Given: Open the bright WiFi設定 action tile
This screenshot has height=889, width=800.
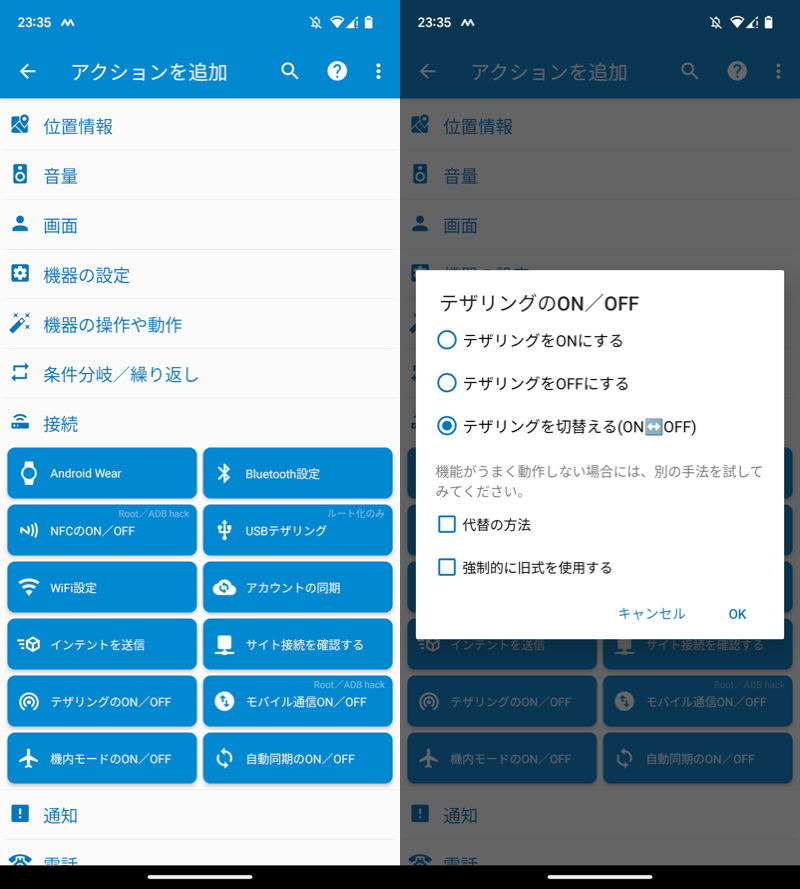Looking at the screenshot, I should [102, 587].
